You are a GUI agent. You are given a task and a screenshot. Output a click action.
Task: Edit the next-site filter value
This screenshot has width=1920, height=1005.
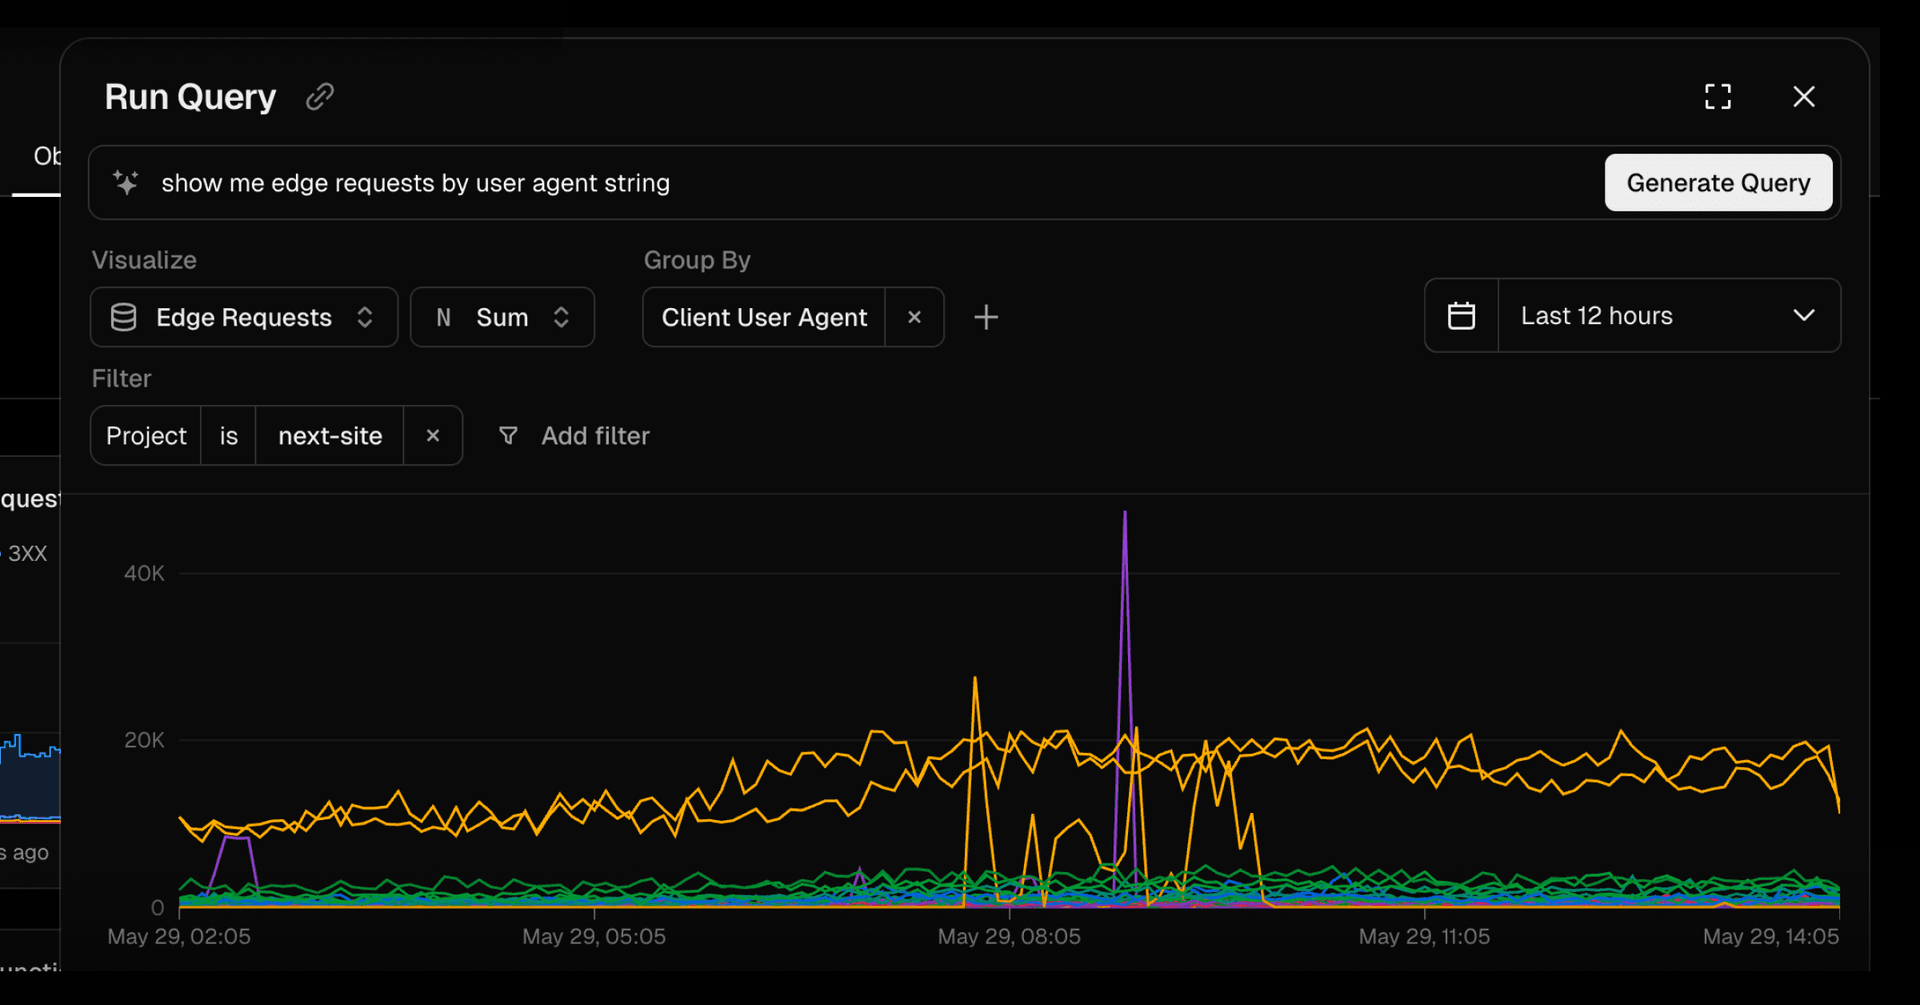(x=330, y=436)
